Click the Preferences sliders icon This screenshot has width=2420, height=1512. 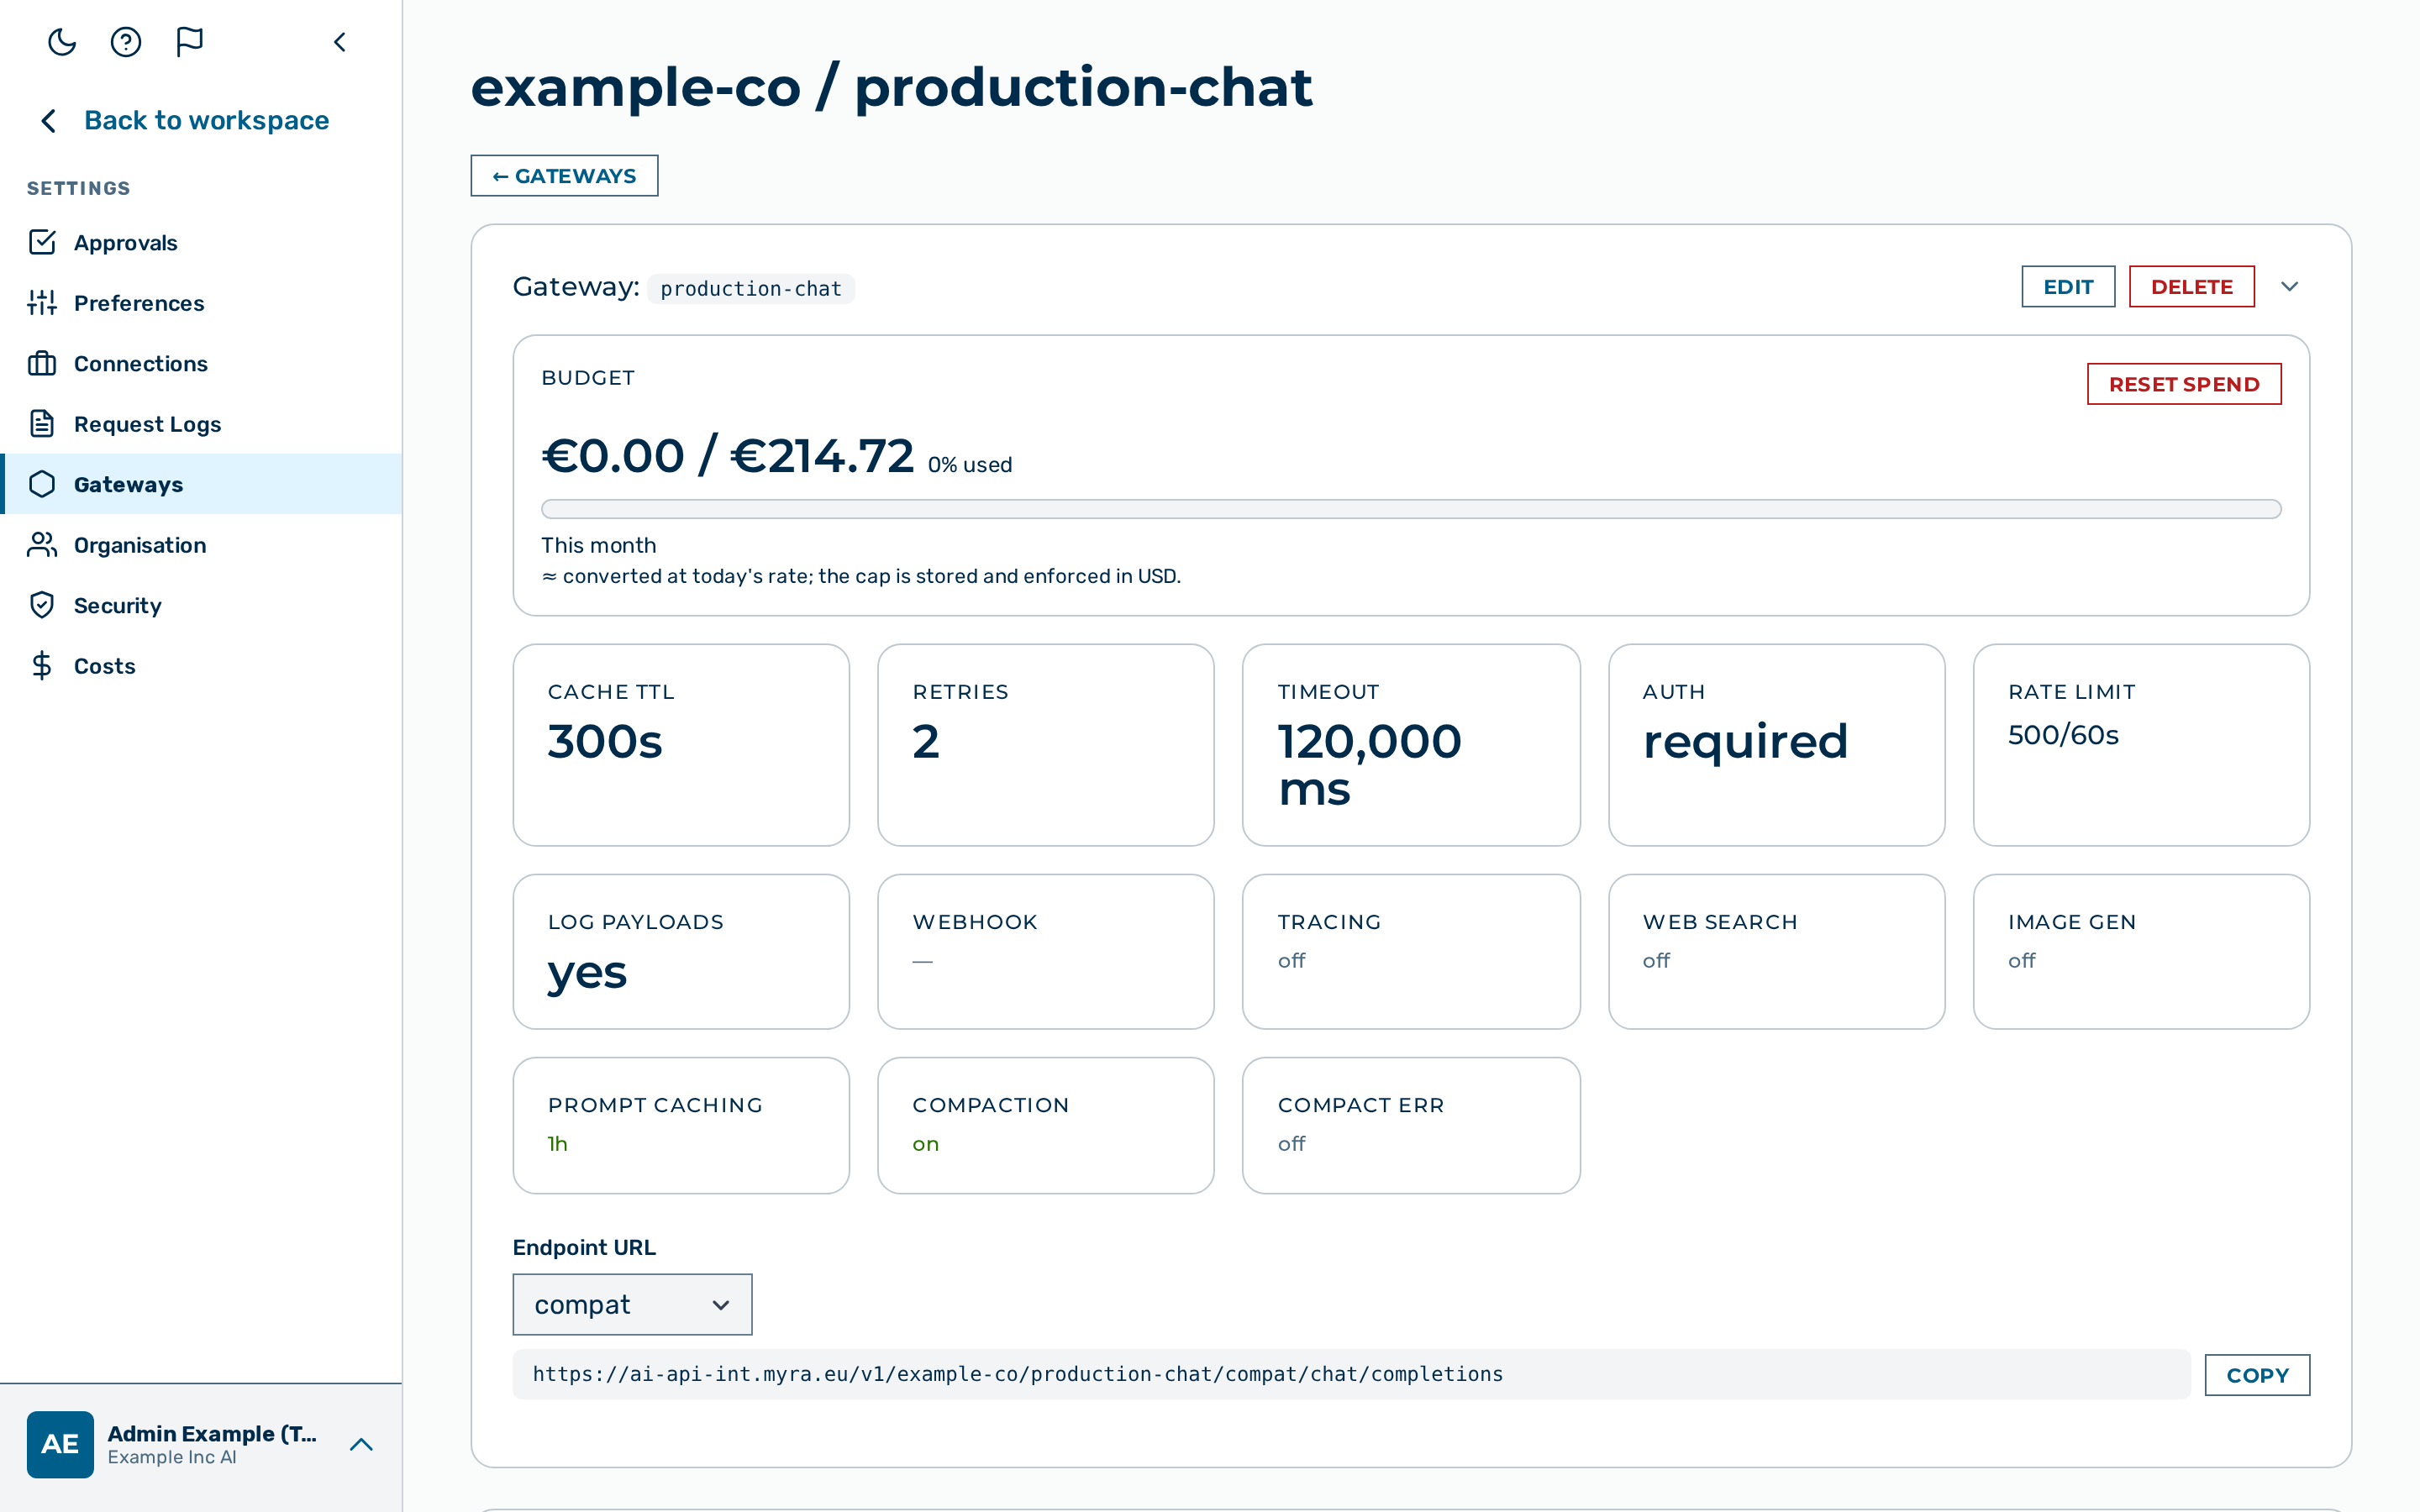coord(42,303)
